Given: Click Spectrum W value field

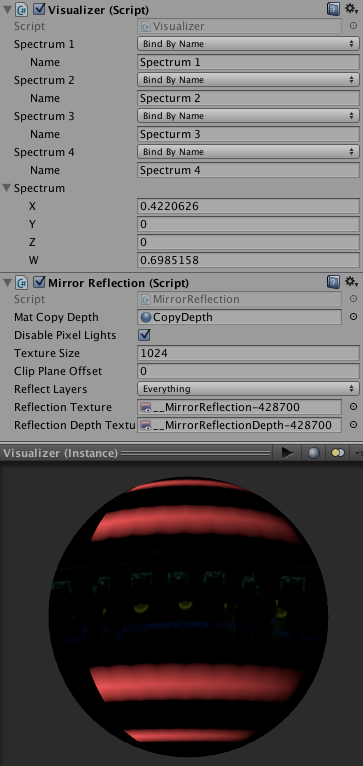Looking at the screenshot, I should pos(248,260).
